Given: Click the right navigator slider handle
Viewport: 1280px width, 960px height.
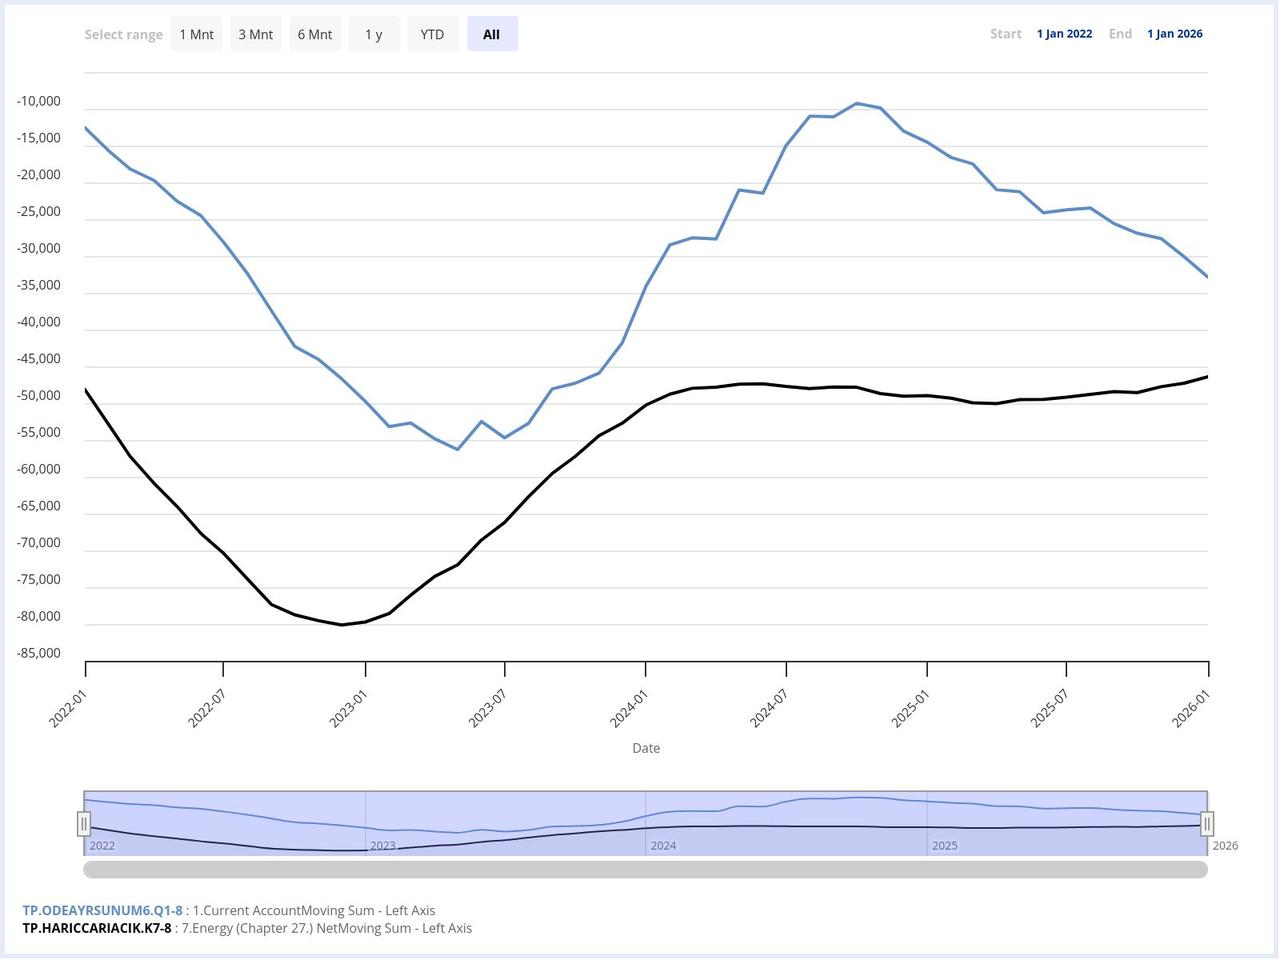Looking at the screenshot, I should [x=1207, y=823].
